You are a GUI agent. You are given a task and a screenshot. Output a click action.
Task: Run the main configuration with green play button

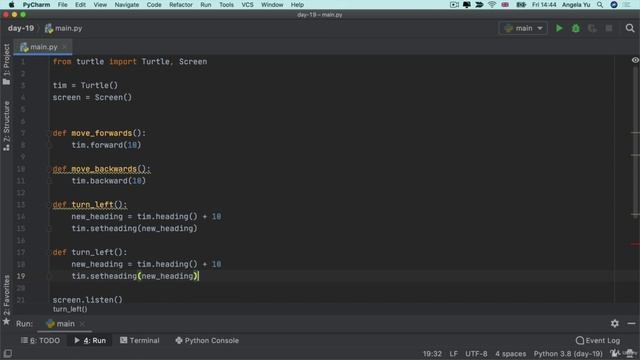(x=559, y=28)
